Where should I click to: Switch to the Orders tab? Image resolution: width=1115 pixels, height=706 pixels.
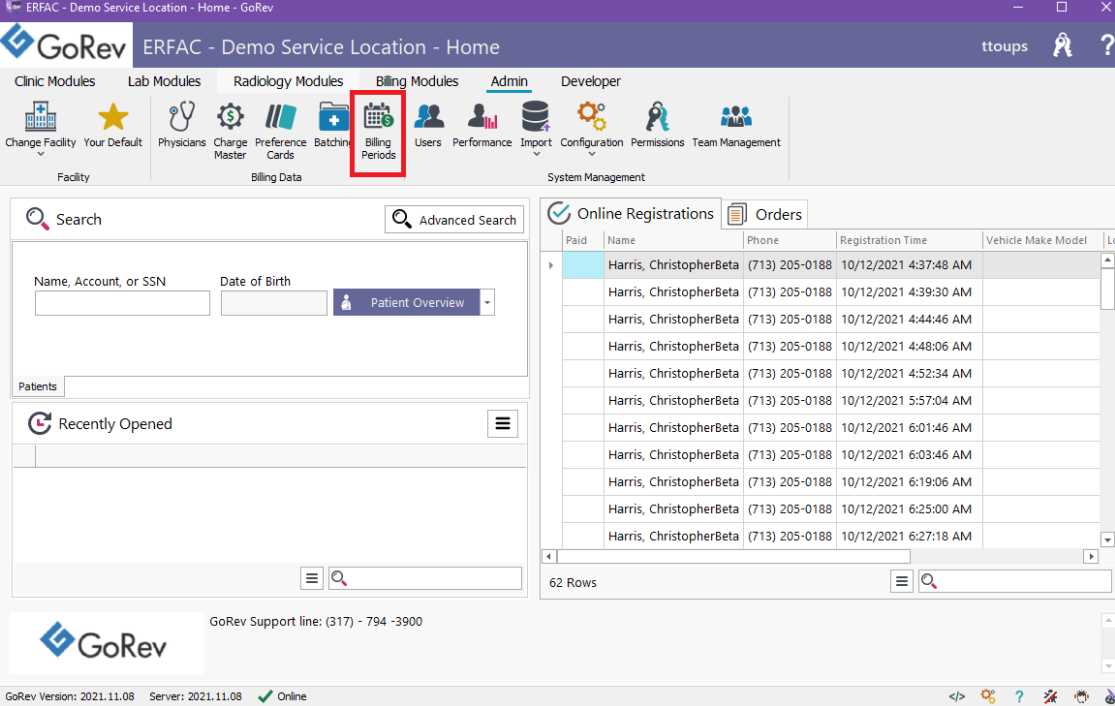click(x=765, y=214)
